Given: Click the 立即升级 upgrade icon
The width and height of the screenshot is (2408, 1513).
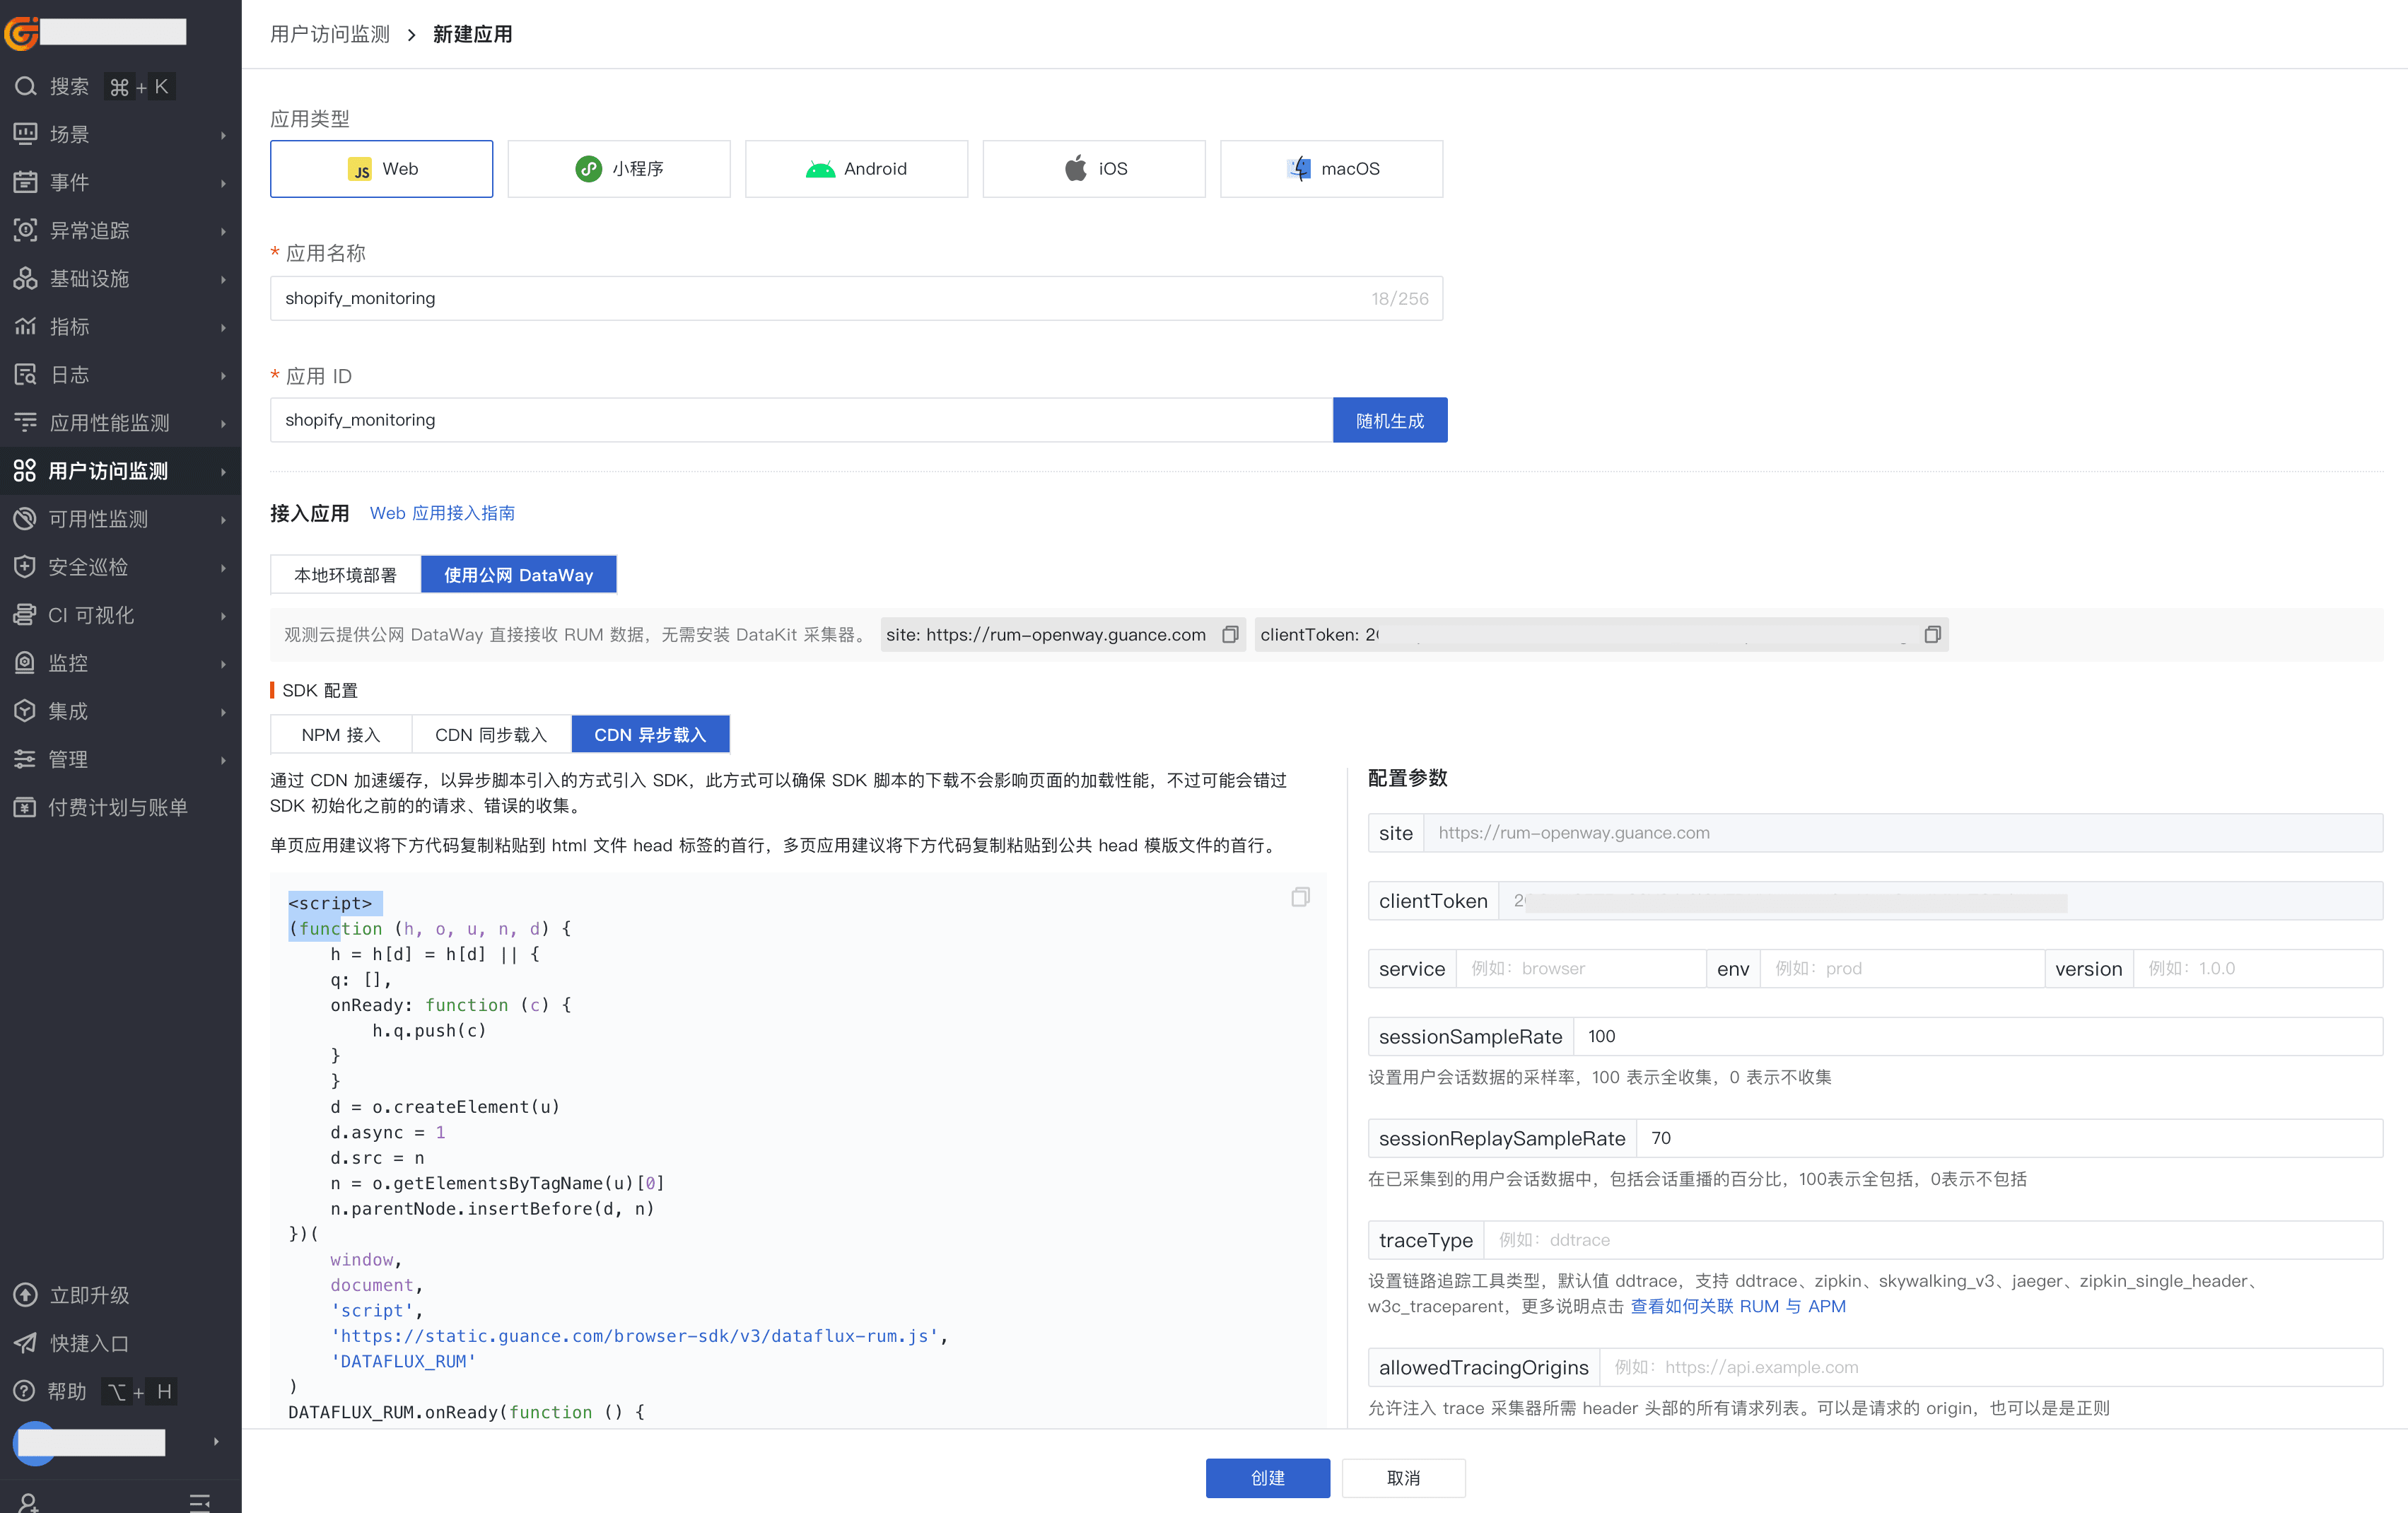Looking at the screenshot, I should [26, 1295].
